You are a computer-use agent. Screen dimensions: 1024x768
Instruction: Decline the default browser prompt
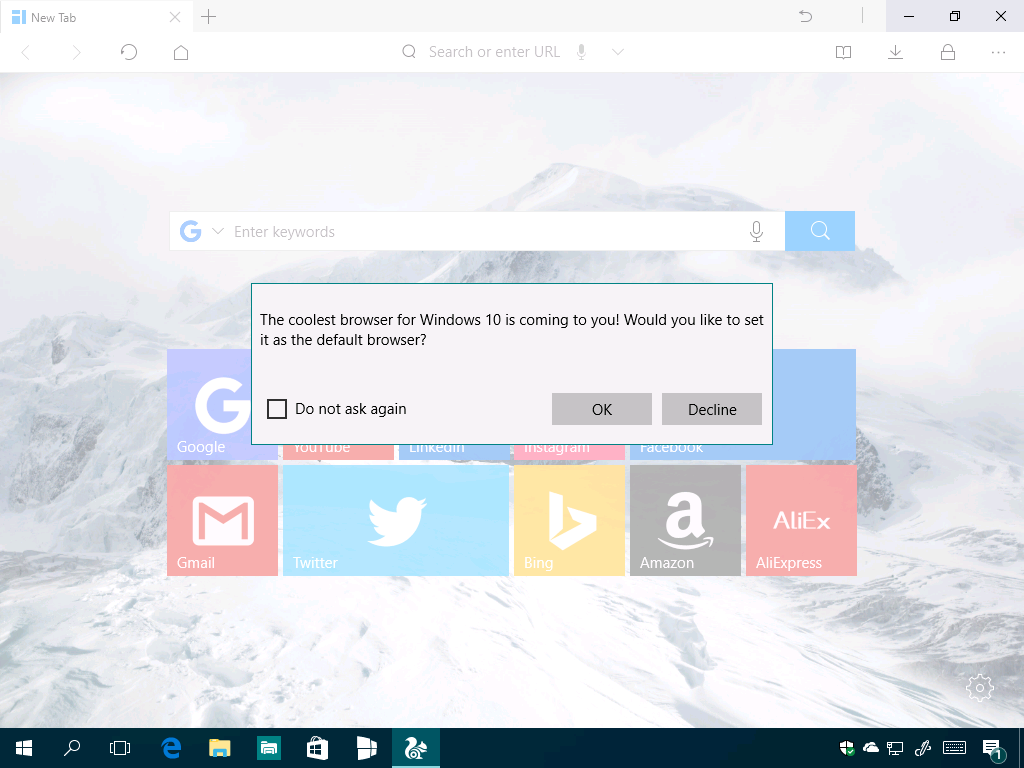tap(712, 409)
